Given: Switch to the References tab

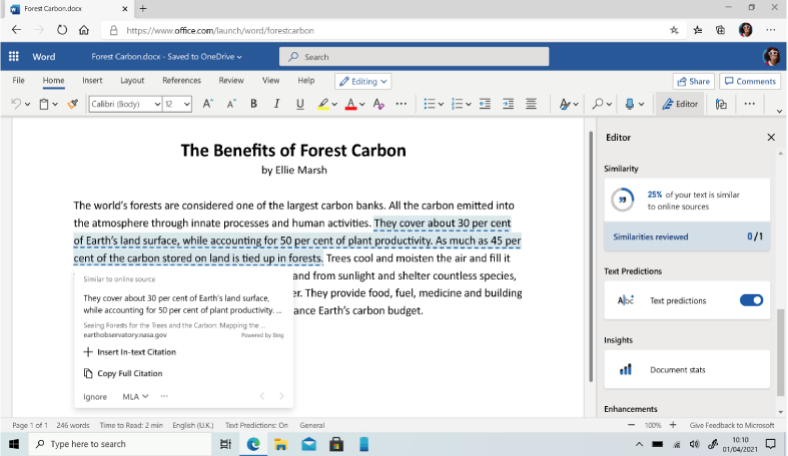Looking at the screenshot, I should [181, 81].
